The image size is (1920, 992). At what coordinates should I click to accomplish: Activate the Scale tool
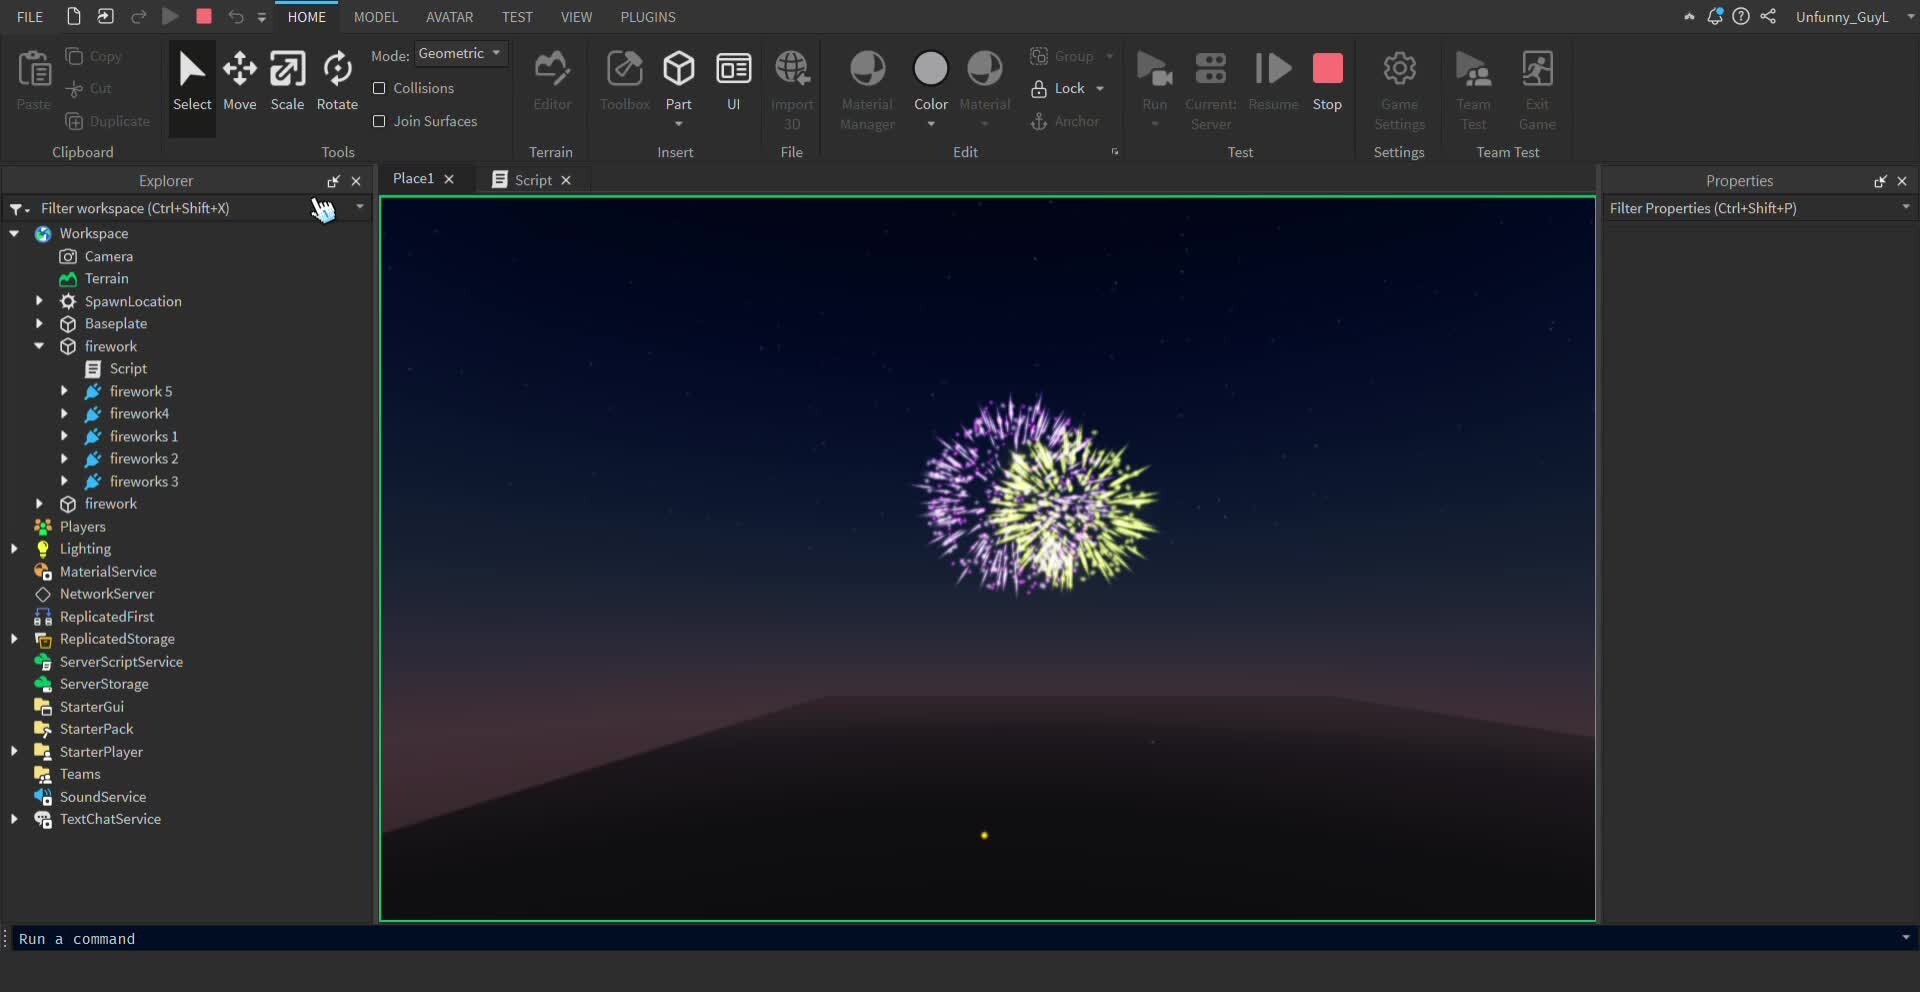[287, 81]
